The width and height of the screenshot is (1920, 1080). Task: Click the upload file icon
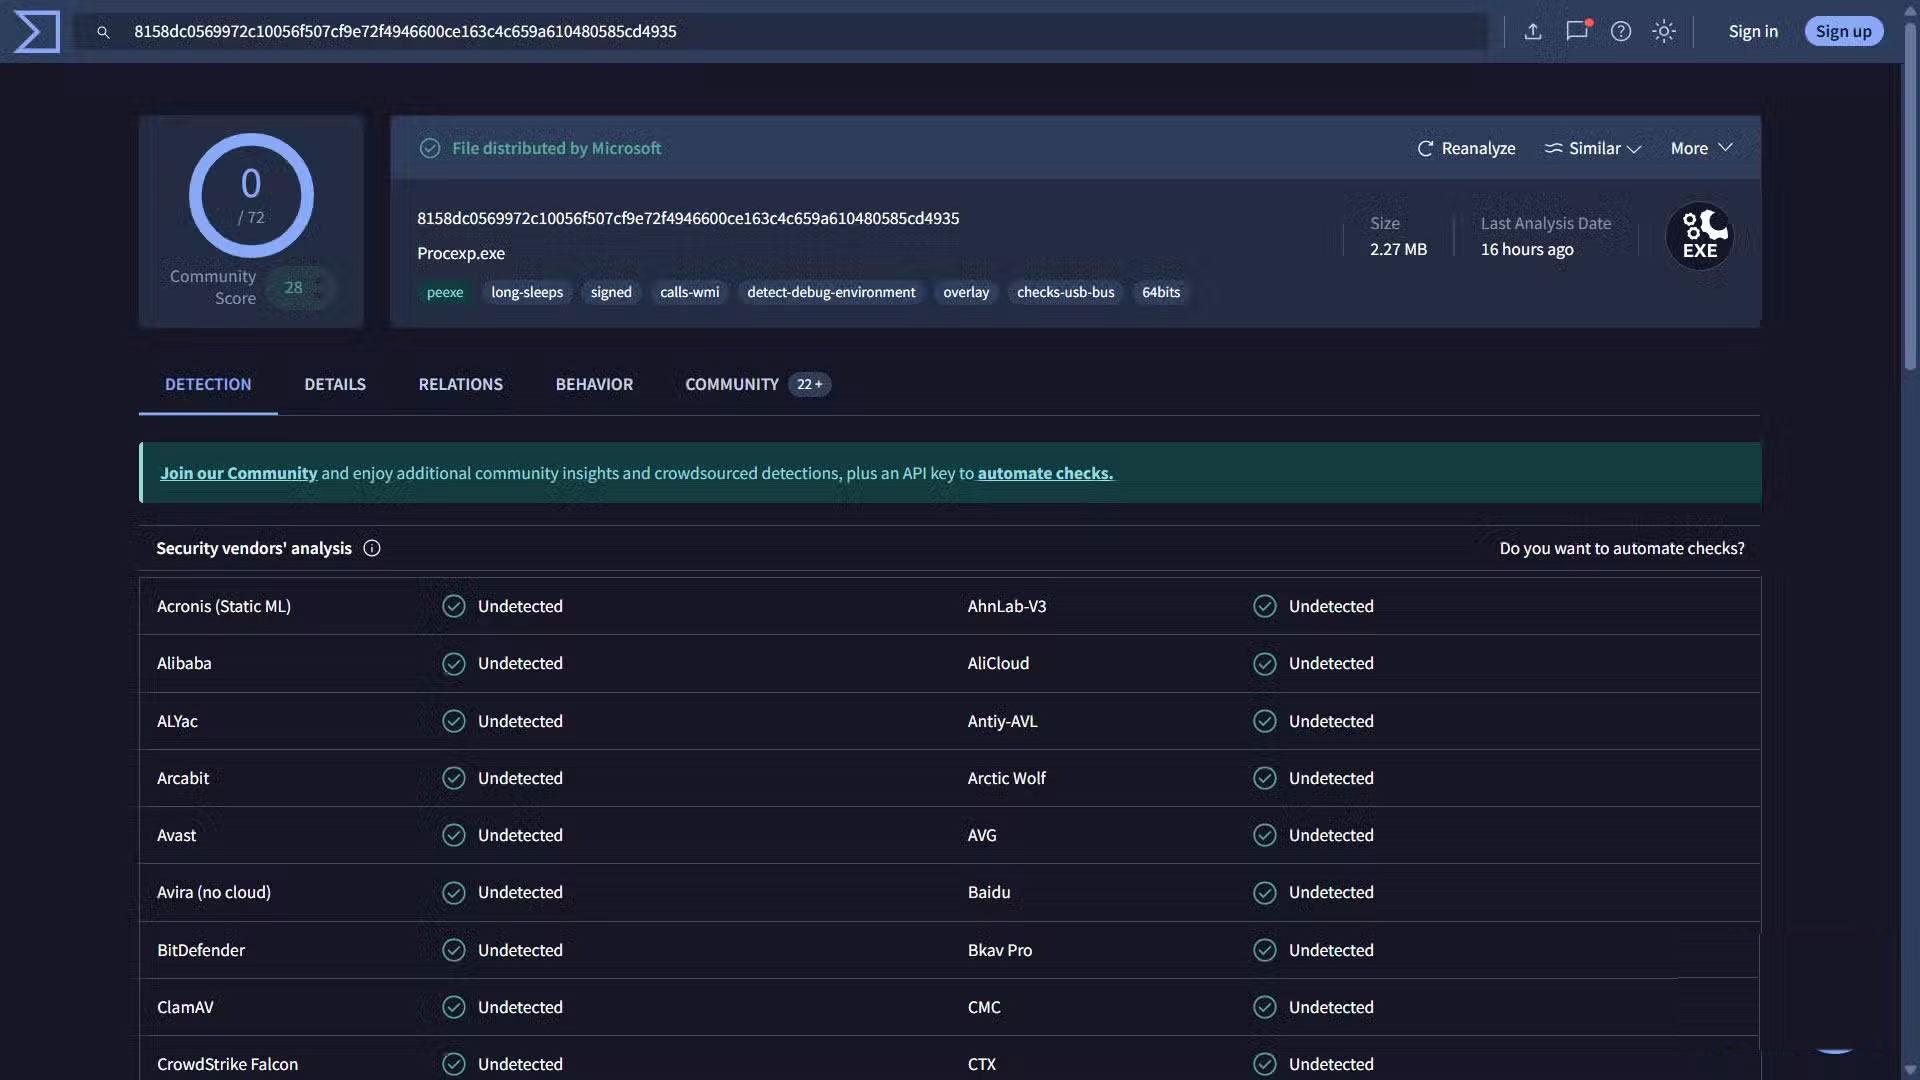1532,32
